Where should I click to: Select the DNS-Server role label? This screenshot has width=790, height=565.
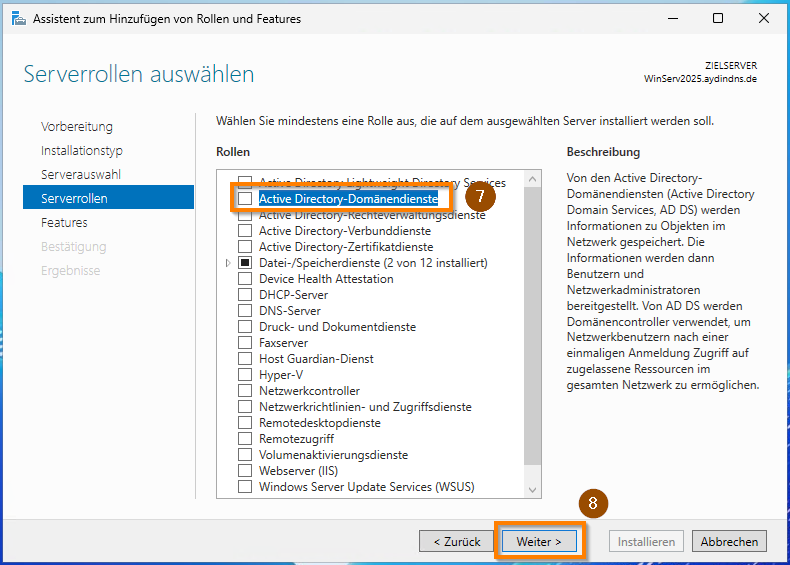pyautogui.click(x=290, y=311)
